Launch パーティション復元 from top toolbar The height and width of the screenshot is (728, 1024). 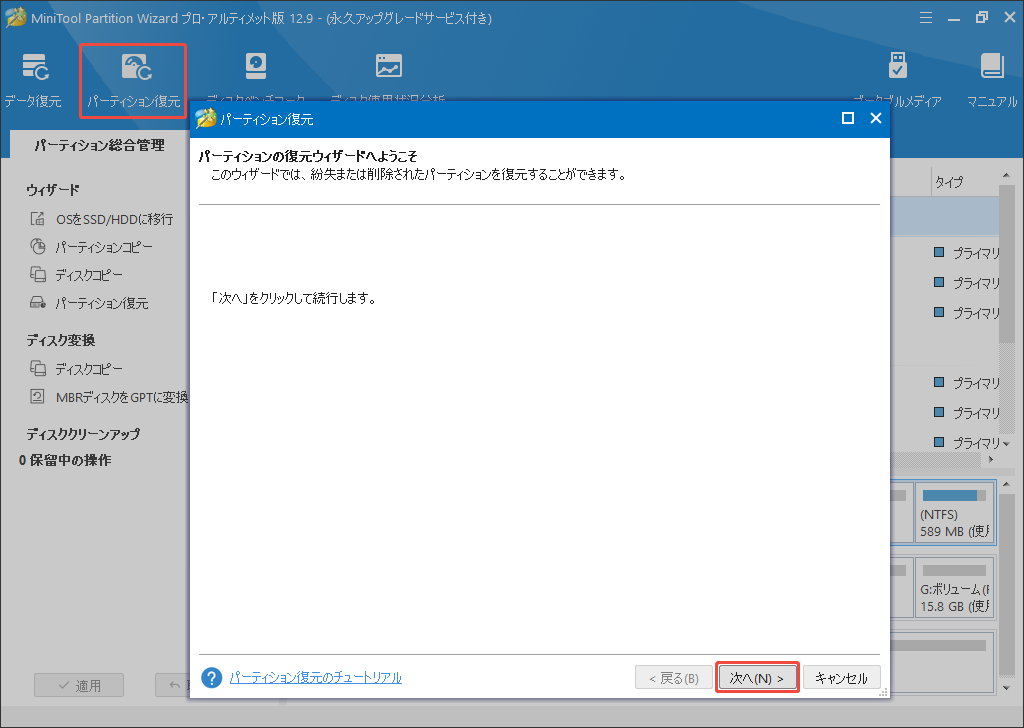click(x=133, y=80)
